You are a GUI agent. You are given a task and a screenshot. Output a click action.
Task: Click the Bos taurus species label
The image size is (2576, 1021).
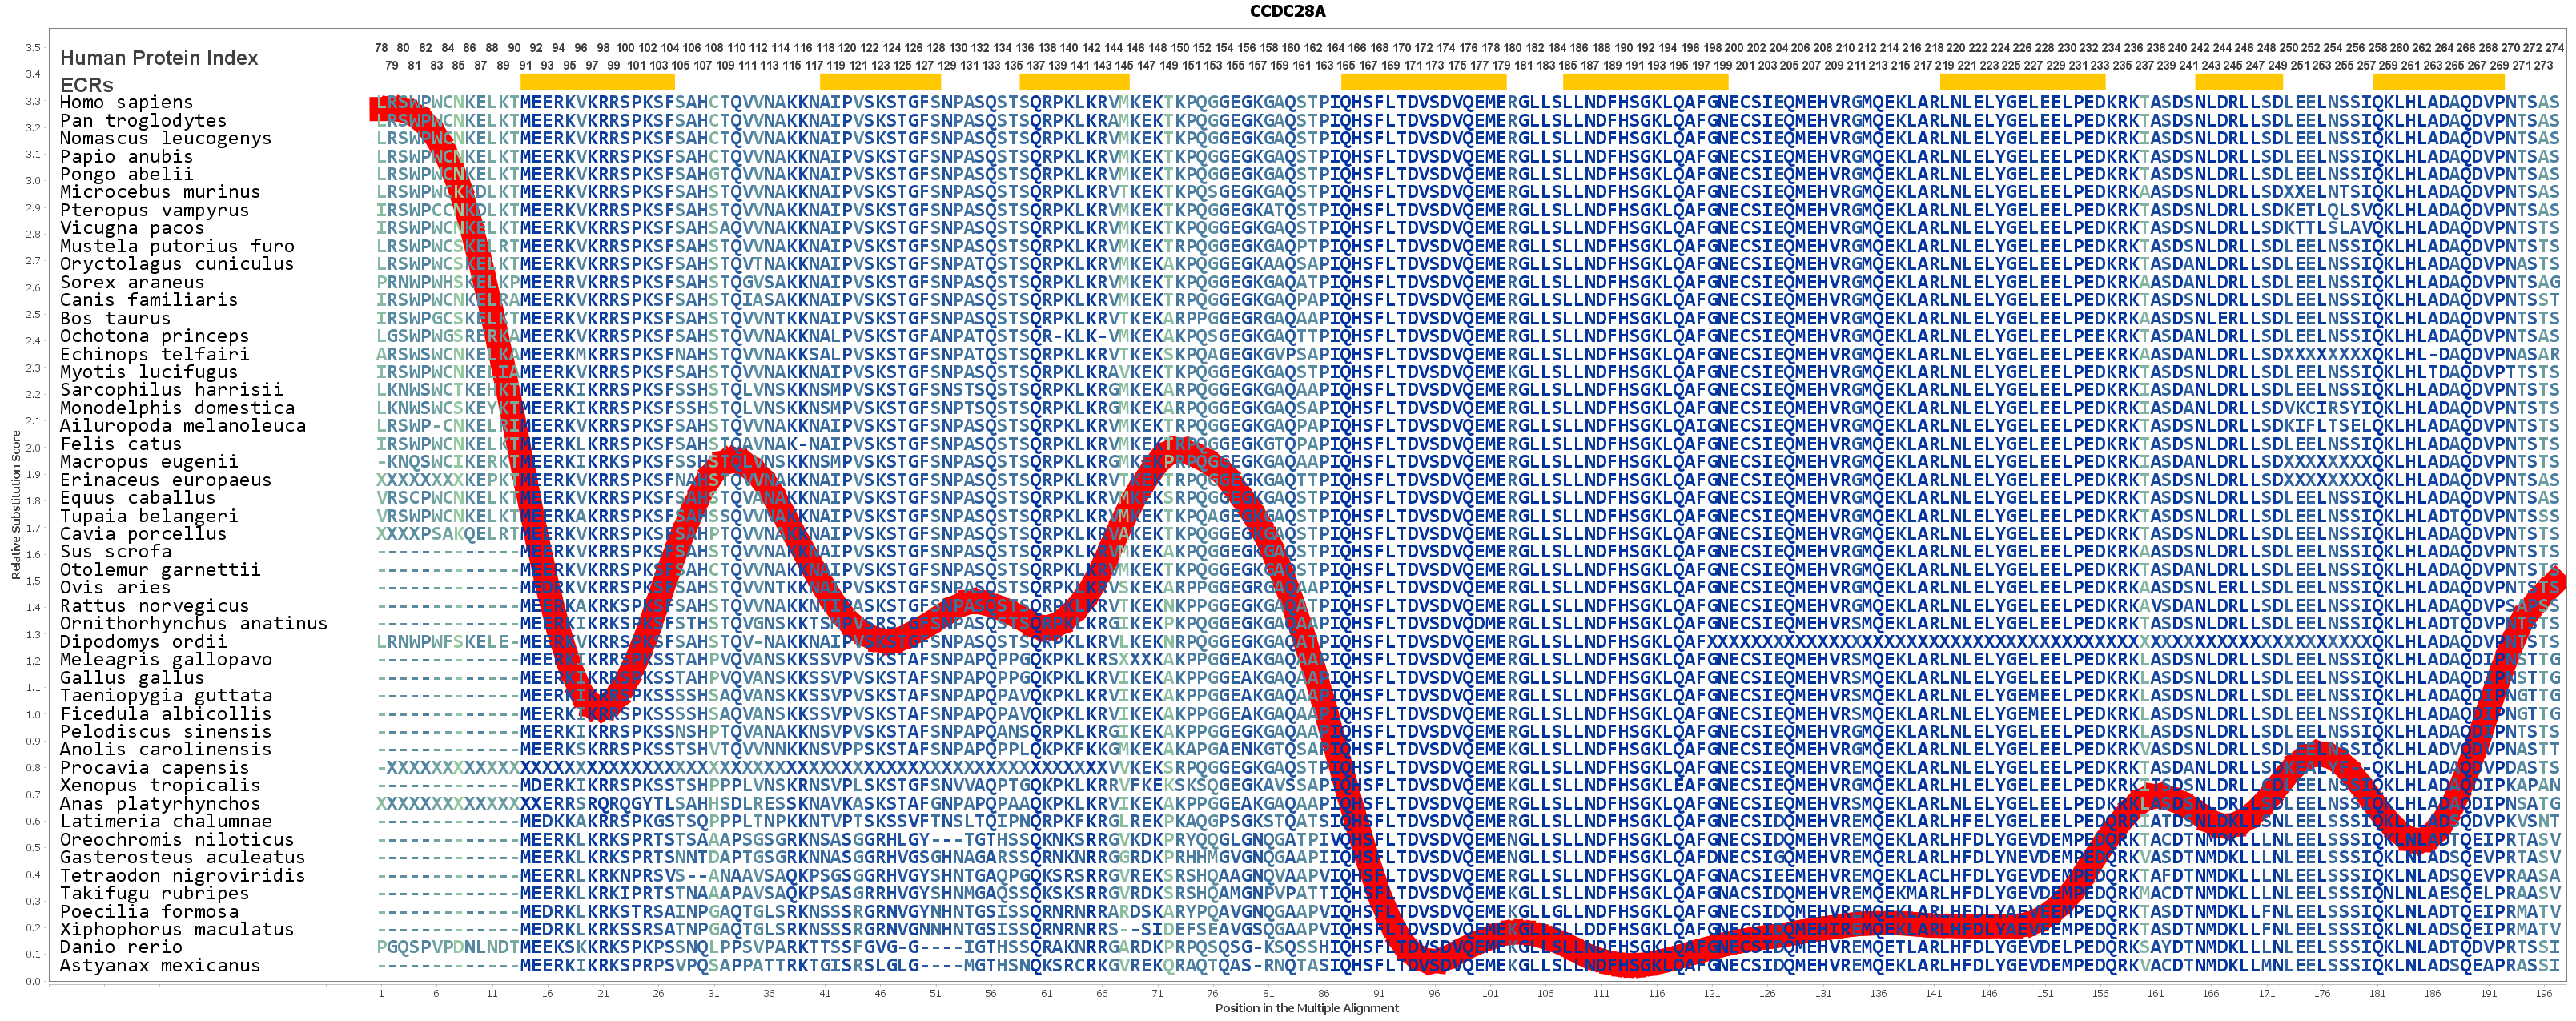115,318
